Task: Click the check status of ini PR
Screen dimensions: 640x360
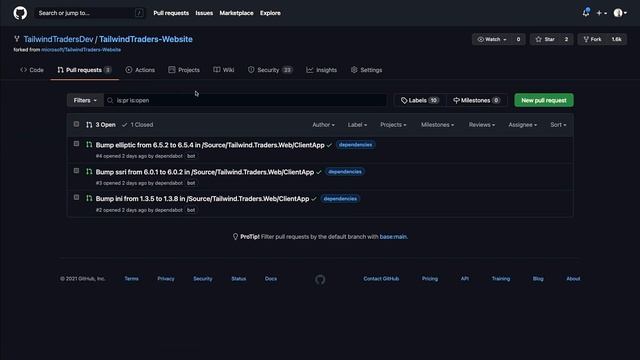Action: [313, 199]
